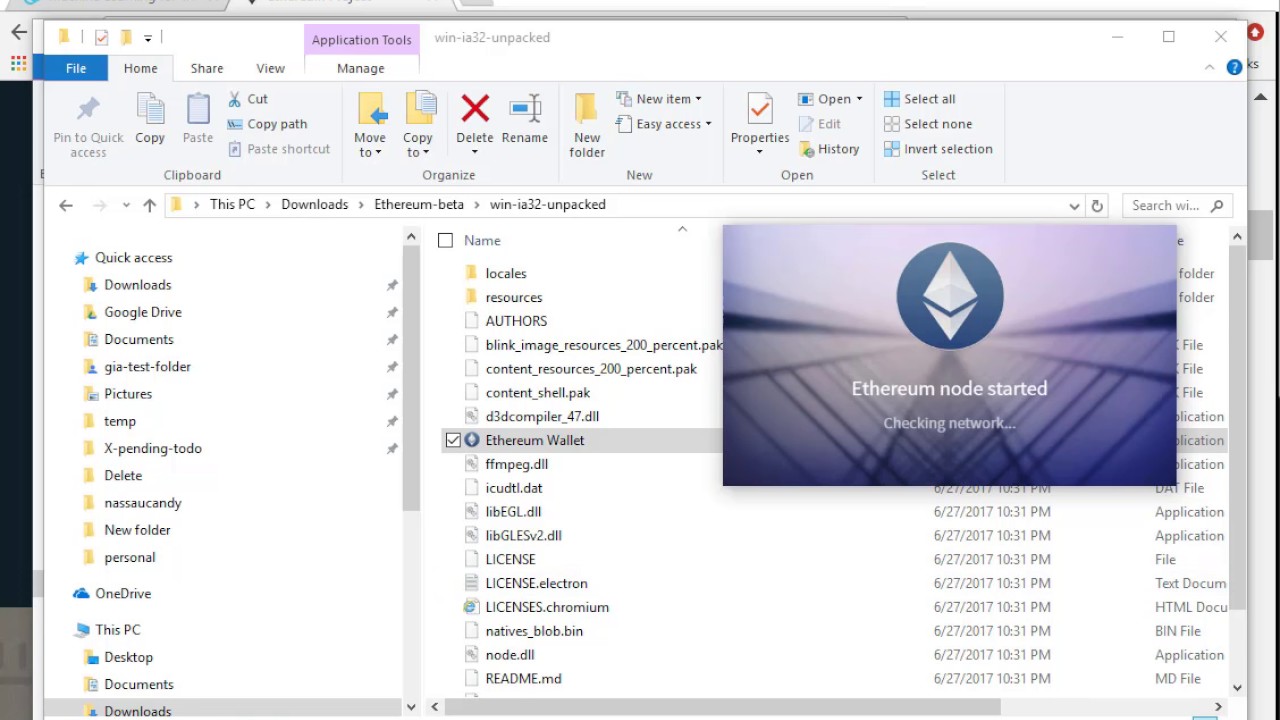Open the File menu tab
Viewport: 1280px width, 720px height.
click(x=76, y=68)
